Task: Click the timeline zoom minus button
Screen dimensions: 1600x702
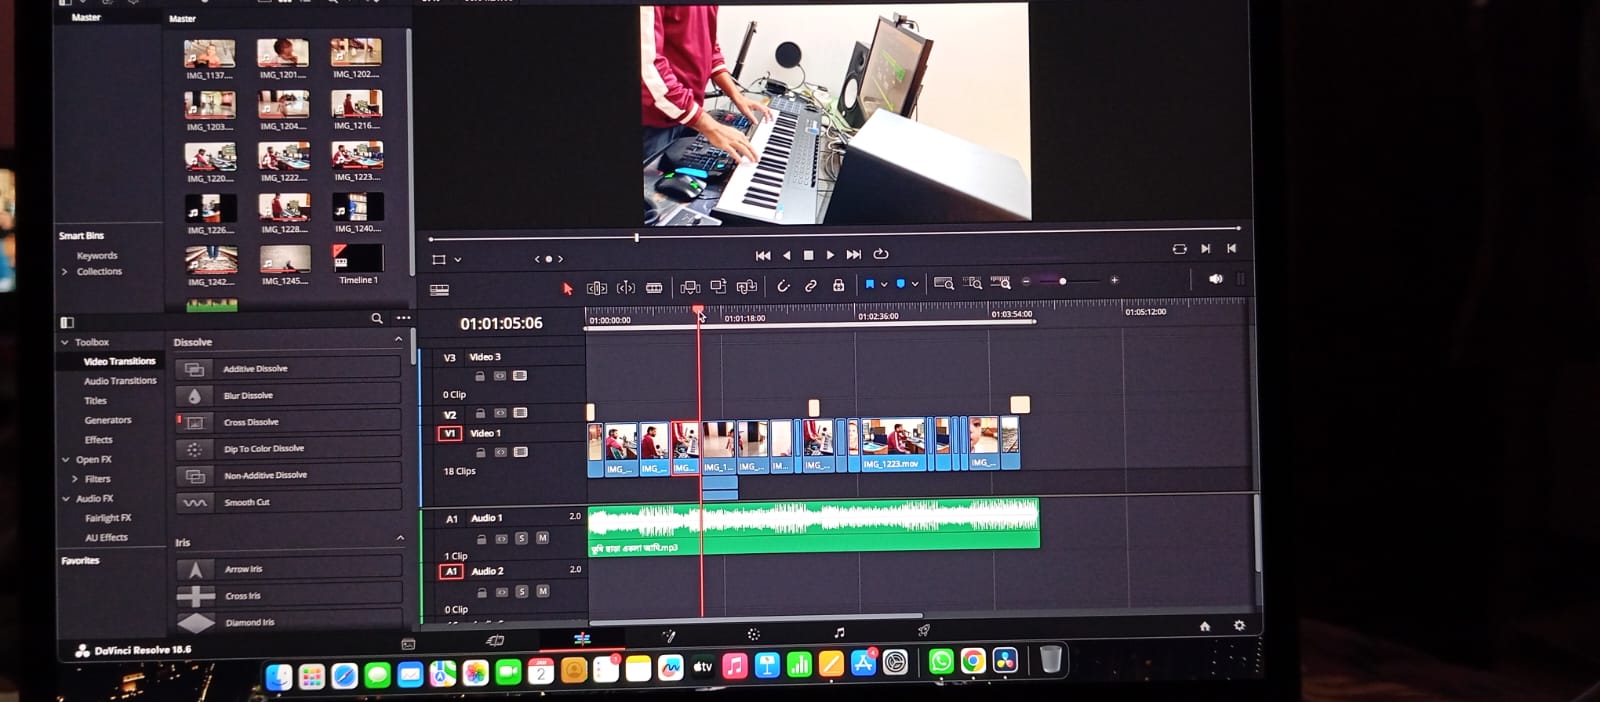Action: point(1026,282)
